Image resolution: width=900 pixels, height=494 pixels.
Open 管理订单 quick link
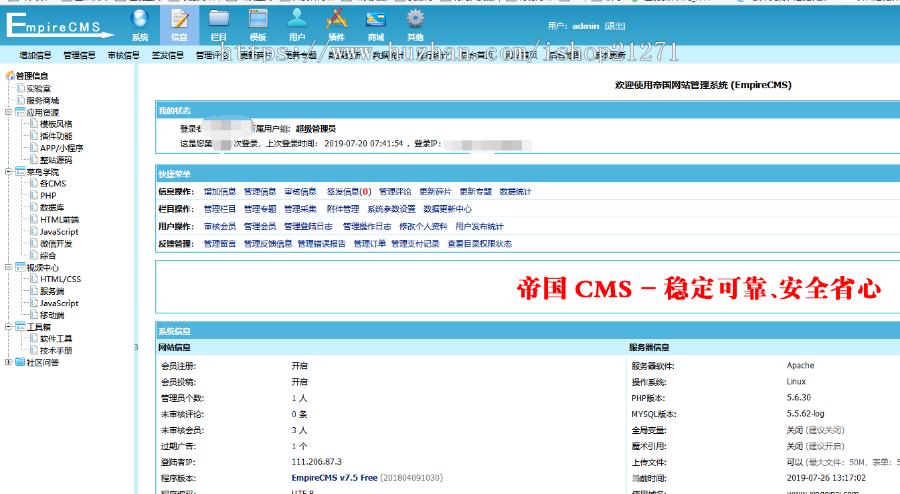(x=370, y=244)
